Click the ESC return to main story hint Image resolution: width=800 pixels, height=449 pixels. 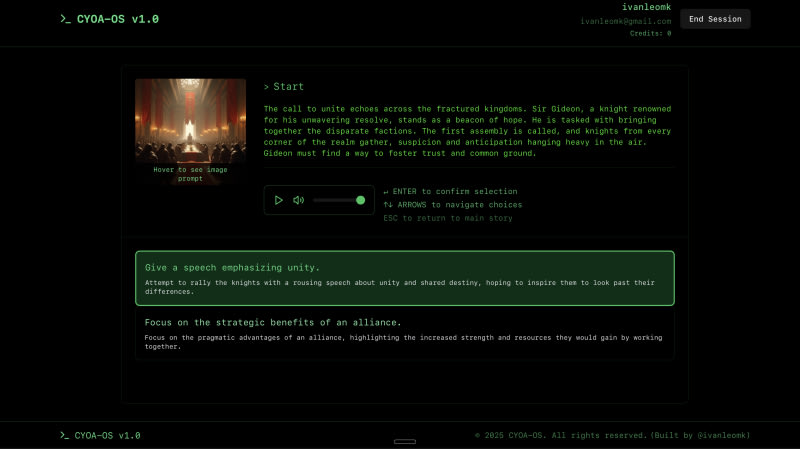coord(447,218)
